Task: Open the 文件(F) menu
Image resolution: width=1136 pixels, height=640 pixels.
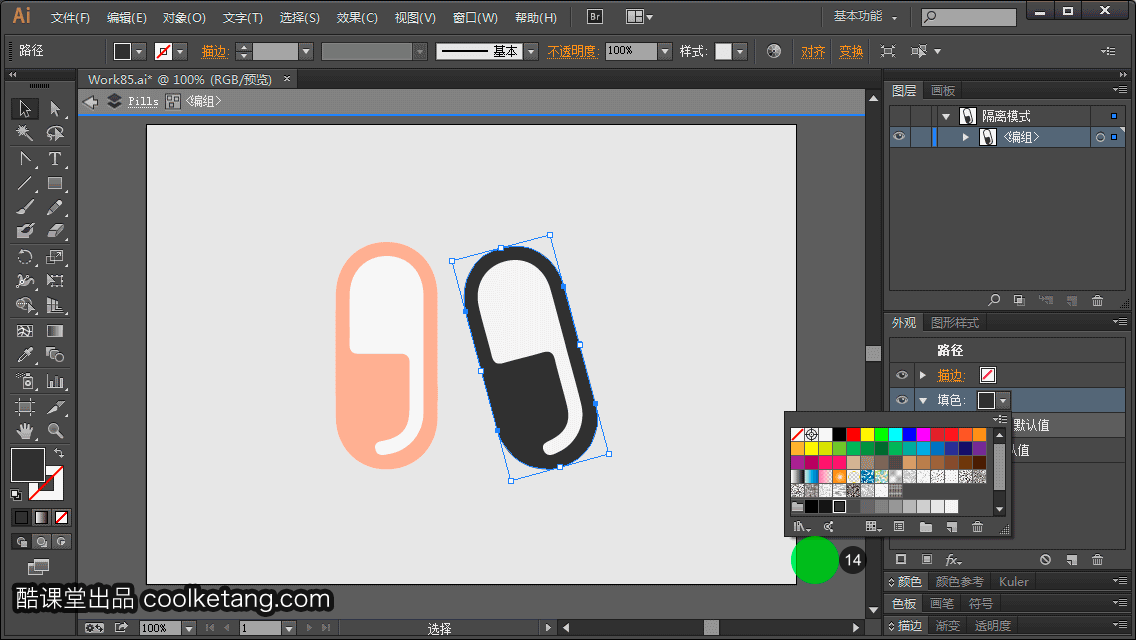Action: pos(70,17)
